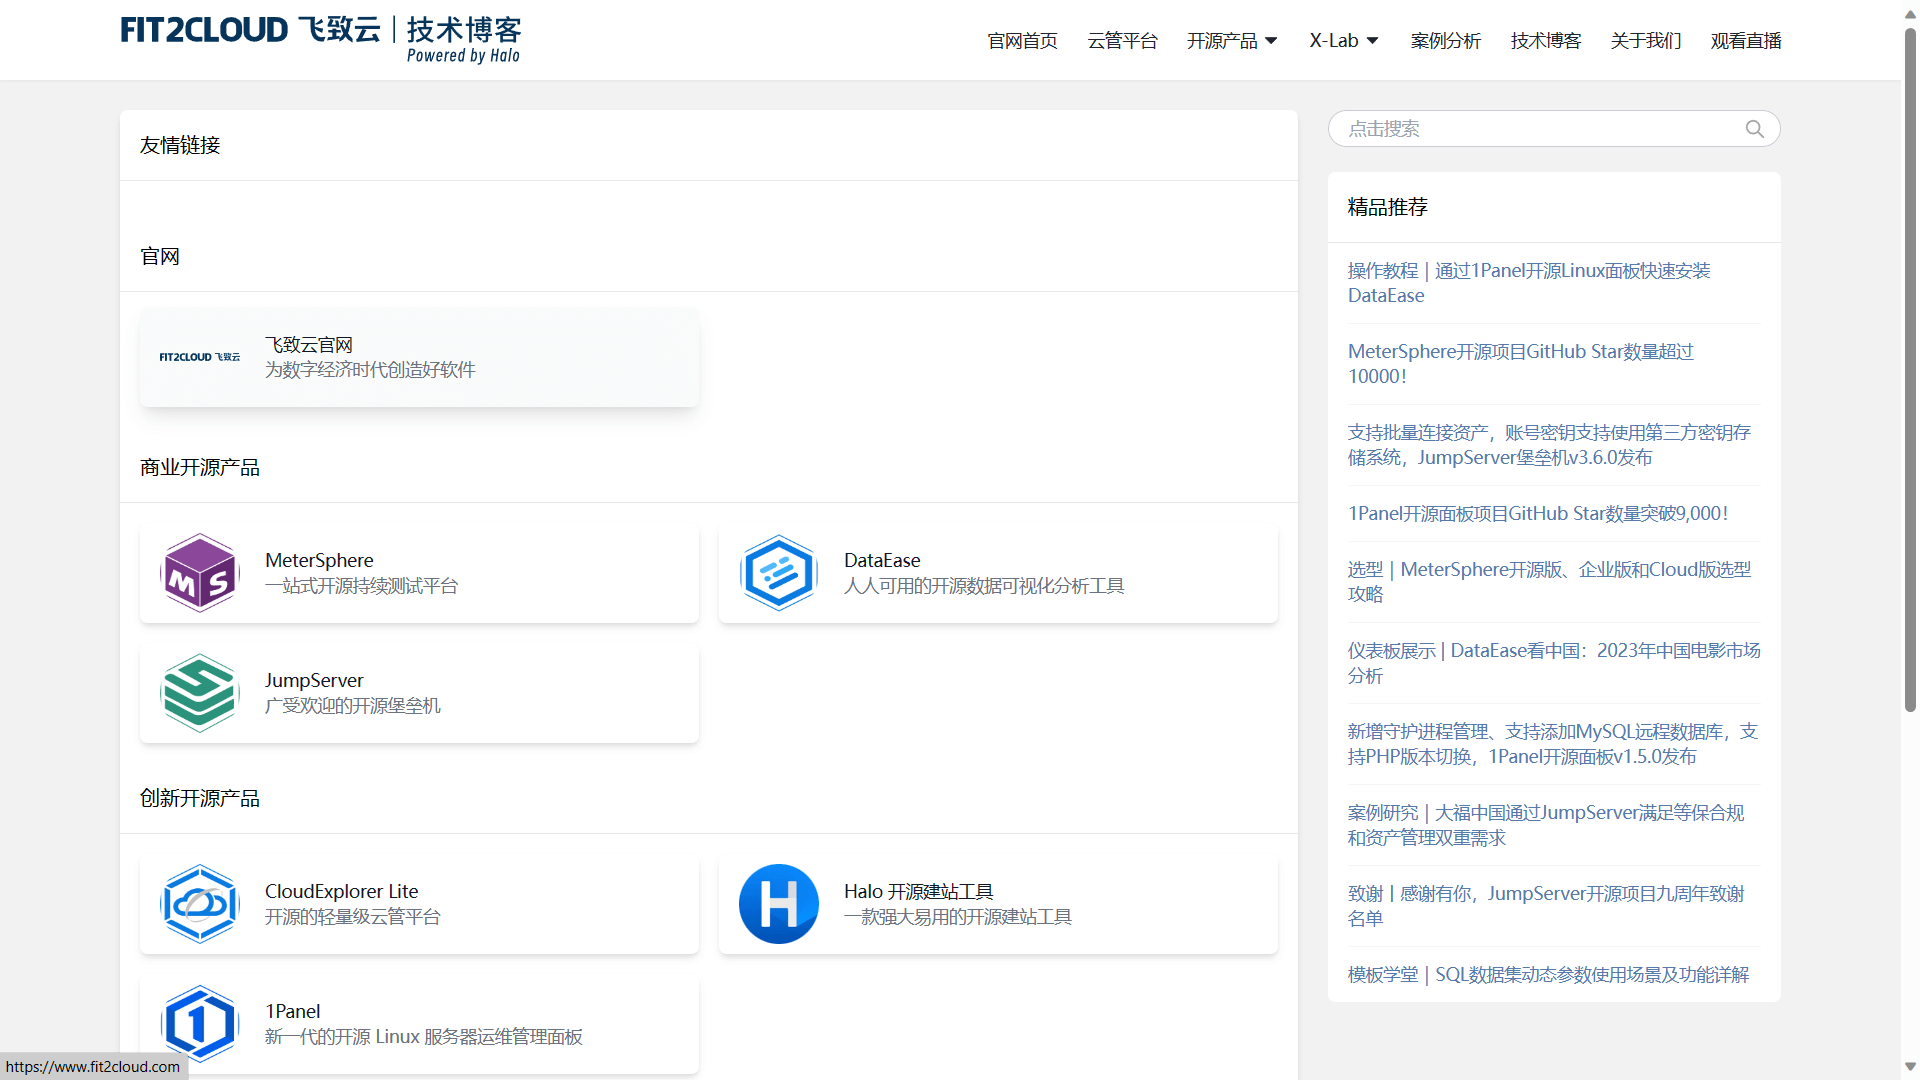This screenshot has width=1920, height=1080.
Task: Click the 新一代的开源 Linux 服务器运维管理面板 text
Action: (423, 1037)
